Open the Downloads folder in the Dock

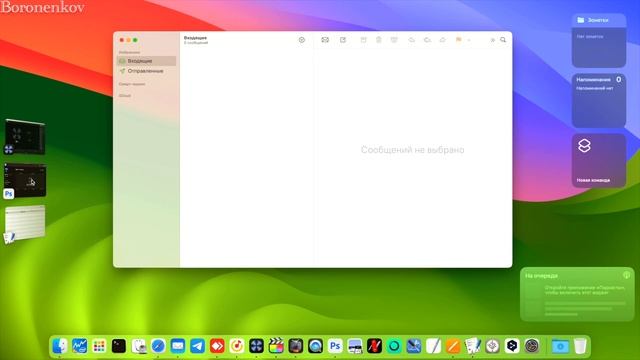tap(560, 346)
